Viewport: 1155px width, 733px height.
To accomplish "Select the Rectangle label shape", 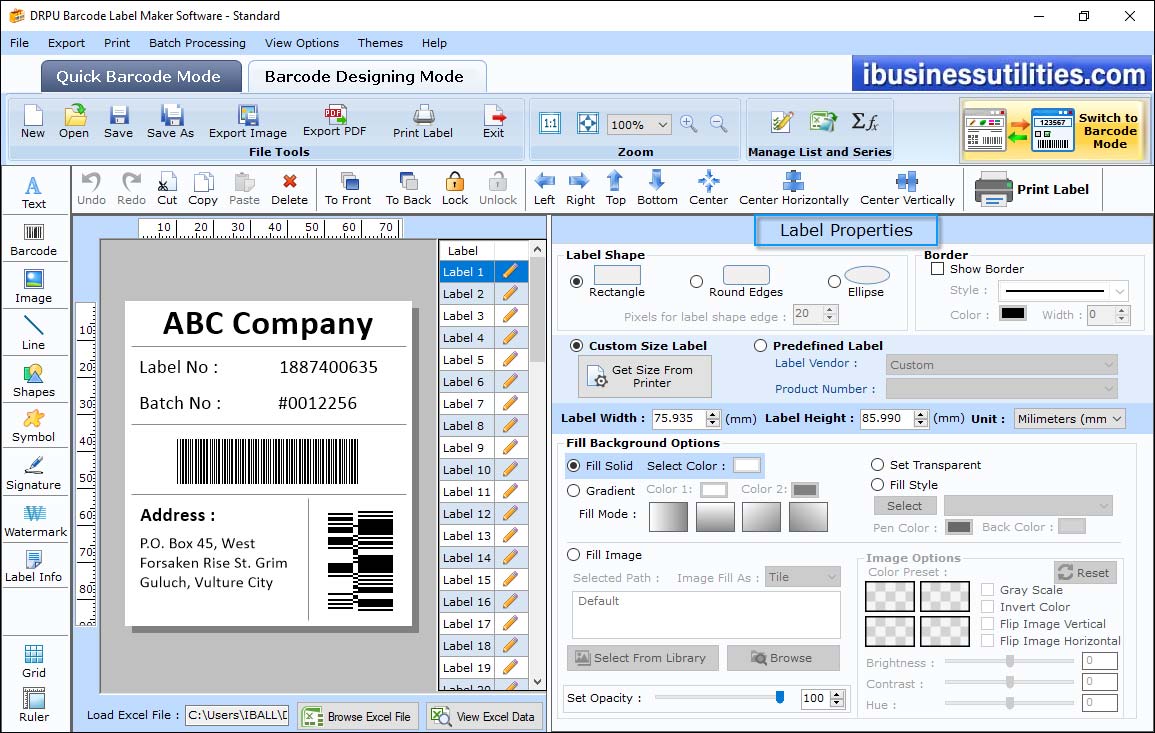I will 576,281.
